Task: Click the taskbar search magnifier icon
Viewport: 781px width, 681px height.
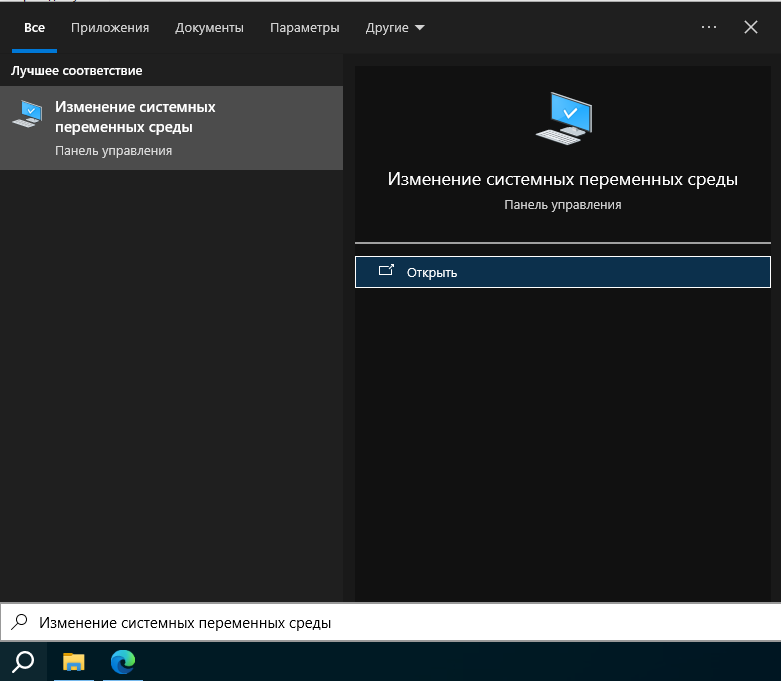Action: [22, 661]
